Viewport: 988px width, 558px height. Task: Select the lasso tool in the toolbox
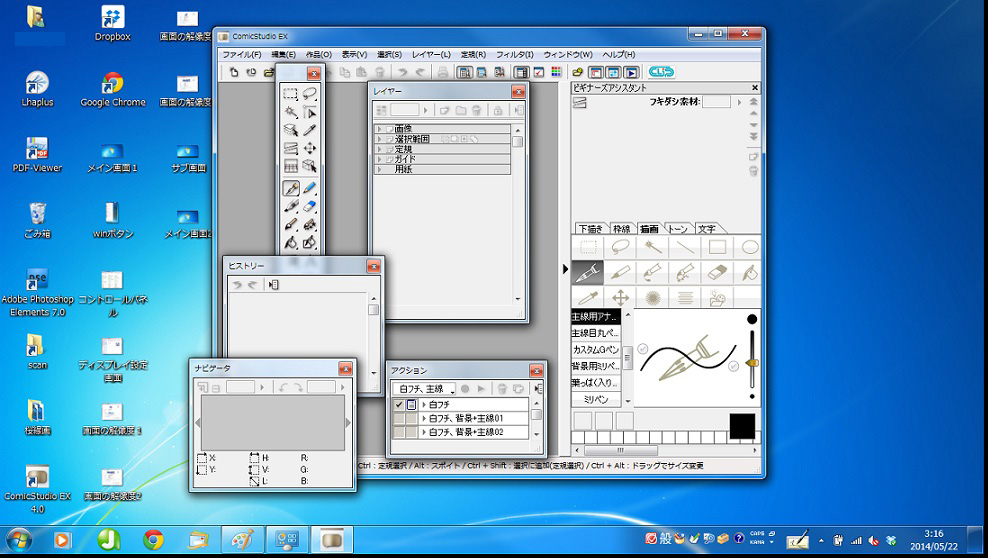(310, 95)
